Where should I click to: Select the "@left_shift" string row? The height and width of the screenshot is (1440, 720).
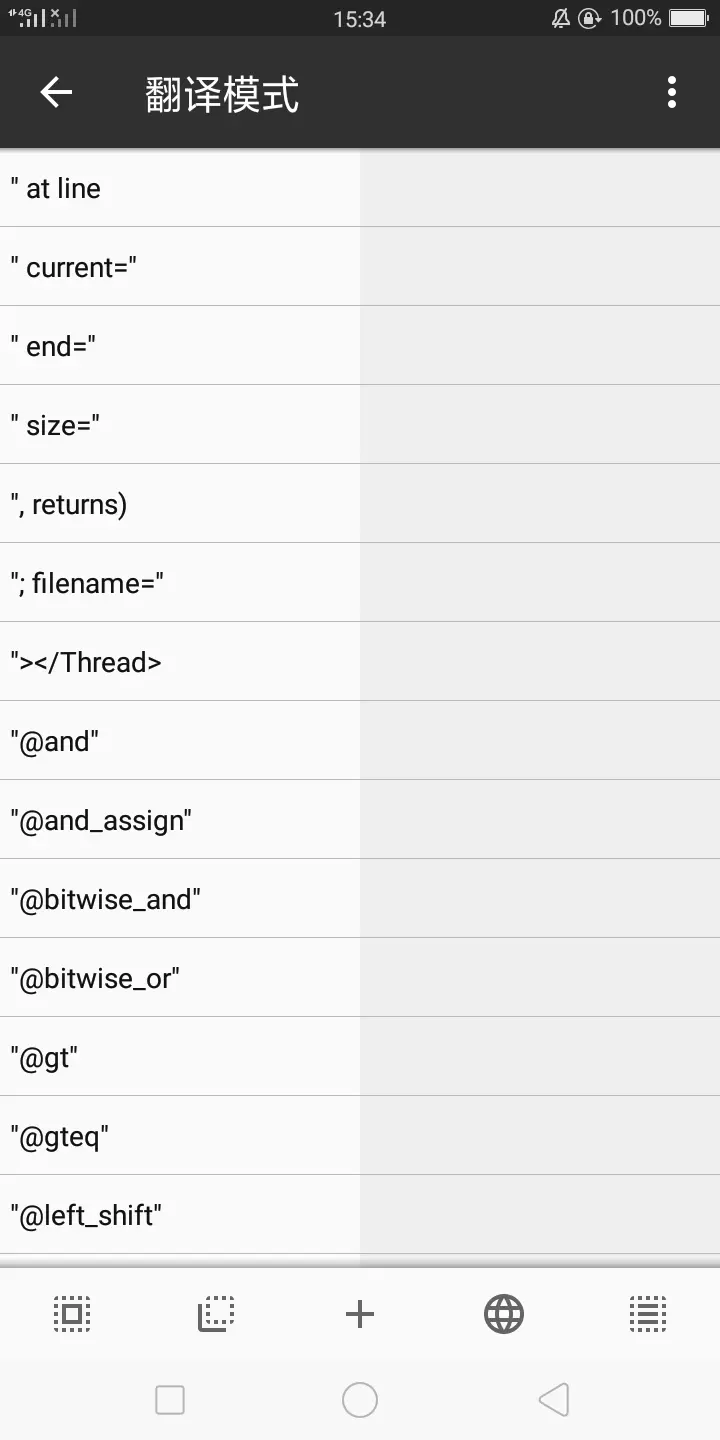click(x=180, y=1215)
